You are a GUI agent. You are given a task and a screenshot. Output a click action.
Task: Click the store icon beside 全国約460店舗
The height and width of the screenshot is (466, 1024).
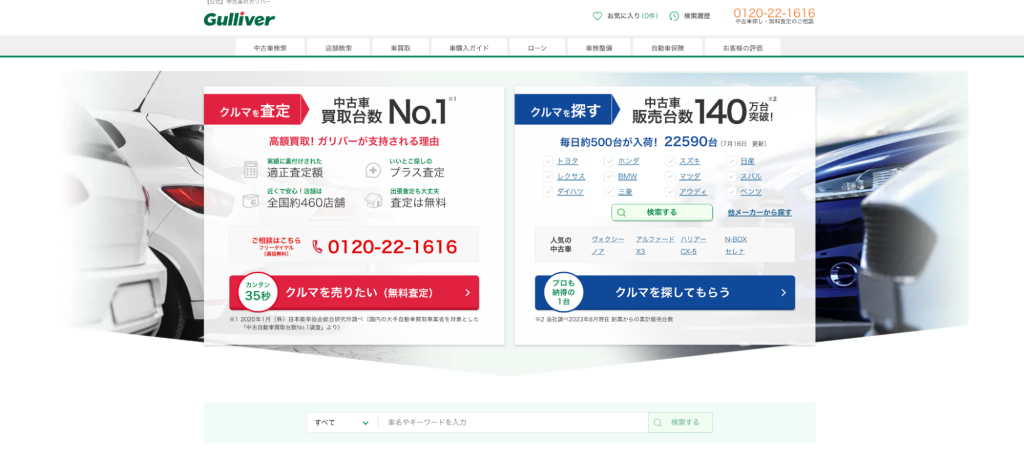(x=250, y=199)
